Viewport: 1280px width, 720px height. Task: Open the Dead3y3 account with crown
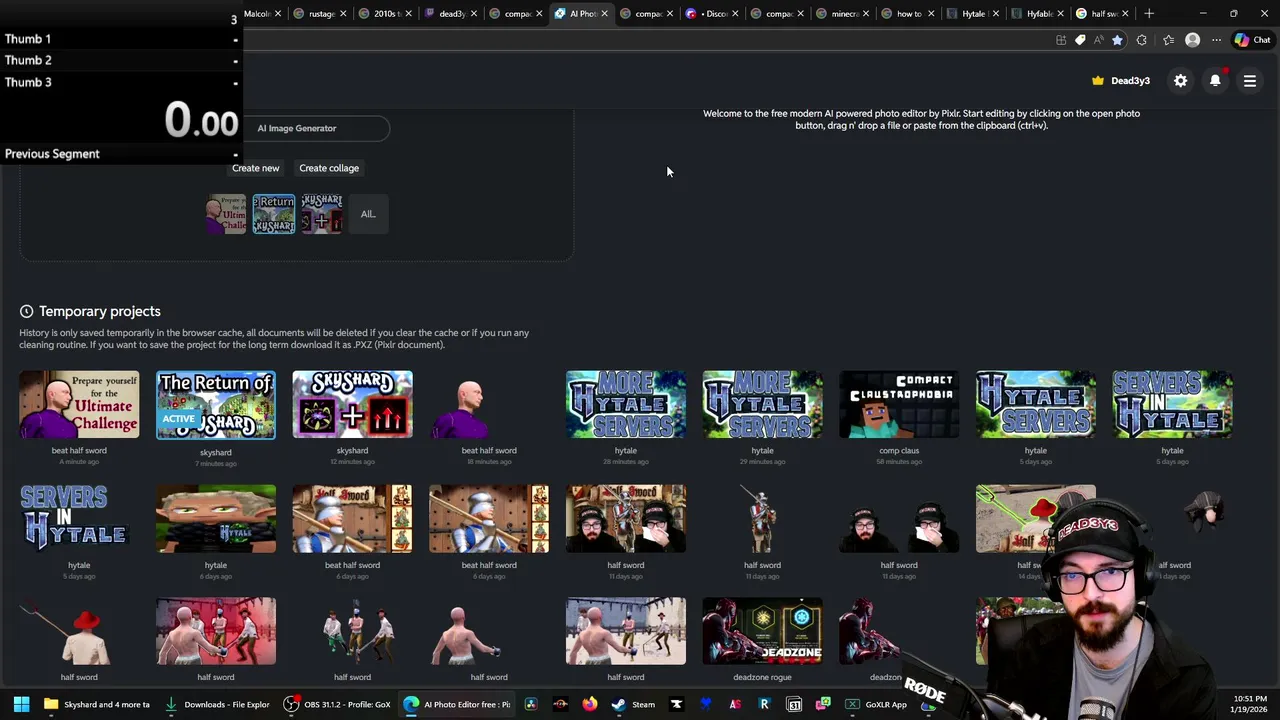point(1121,81)
